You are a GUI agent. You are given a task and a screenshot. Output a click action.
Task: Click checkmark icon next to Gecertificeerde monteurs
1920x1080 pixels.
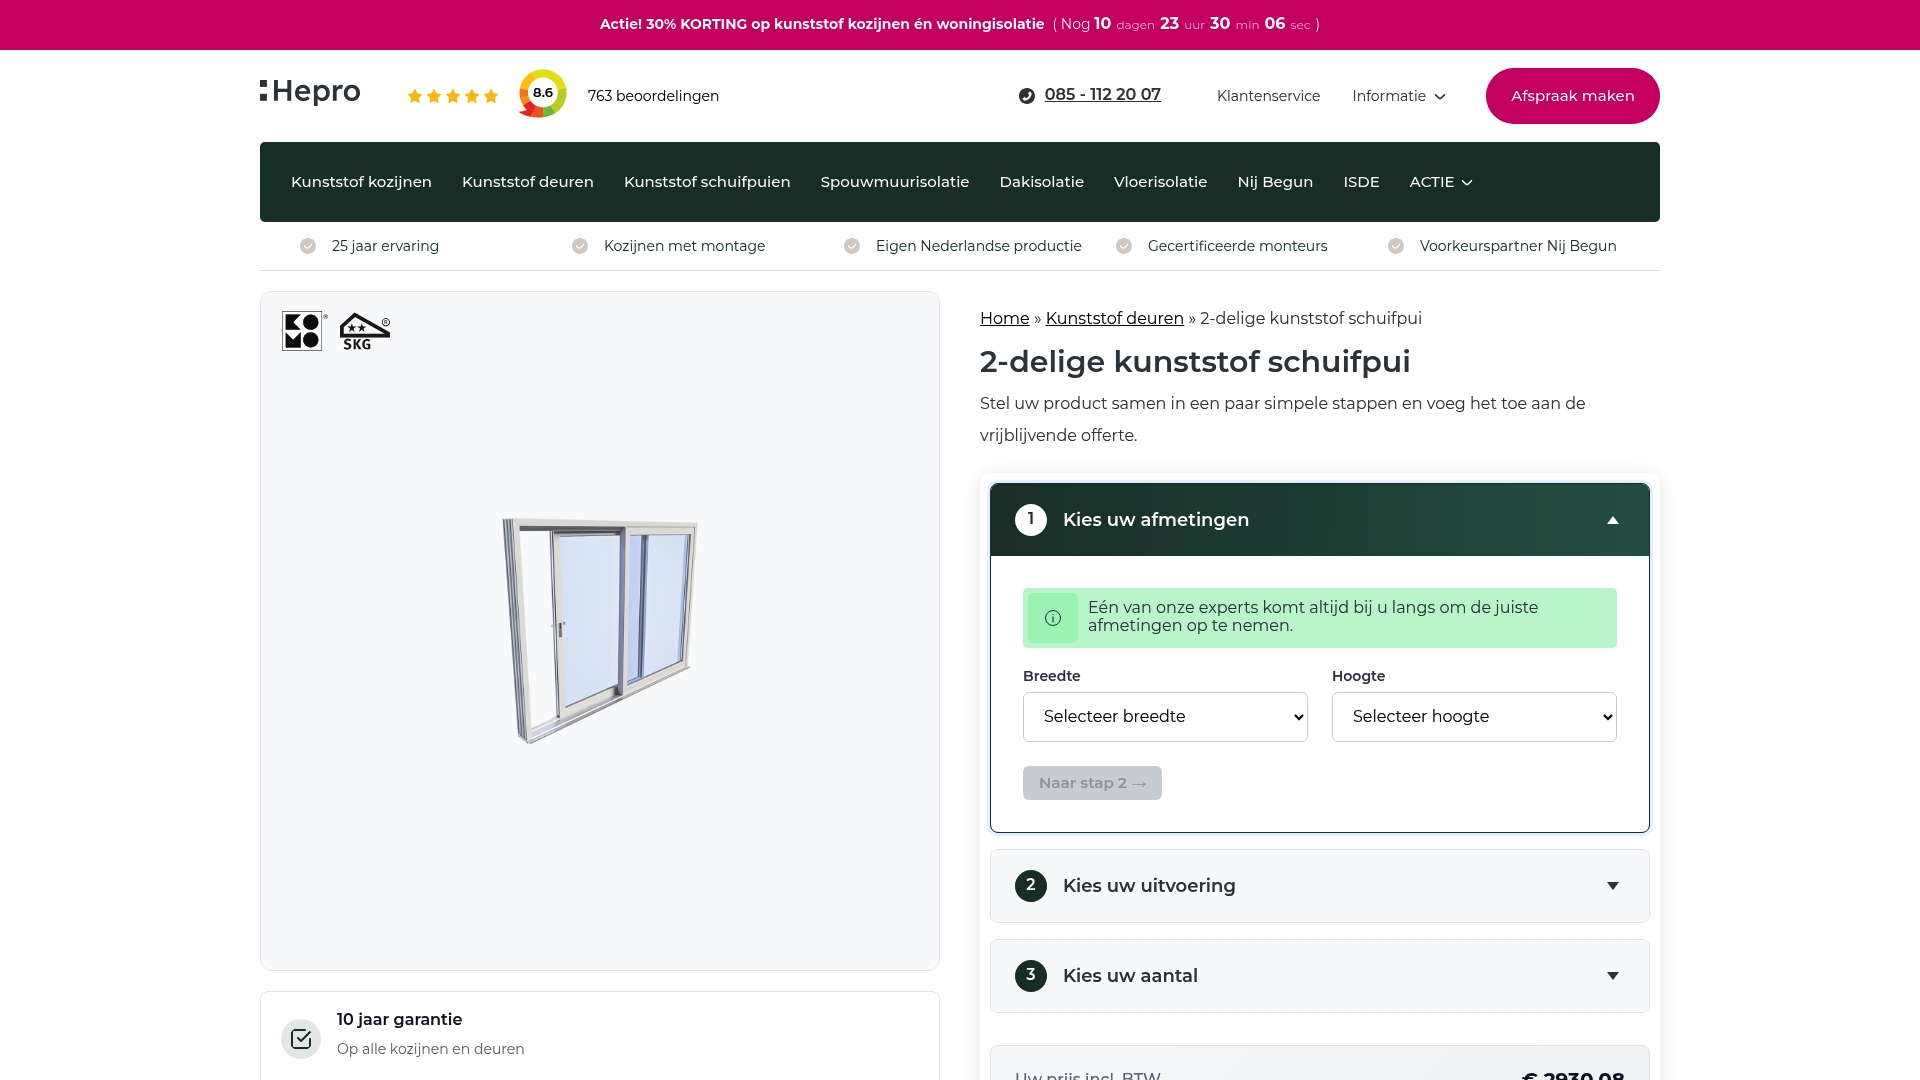1124,246
